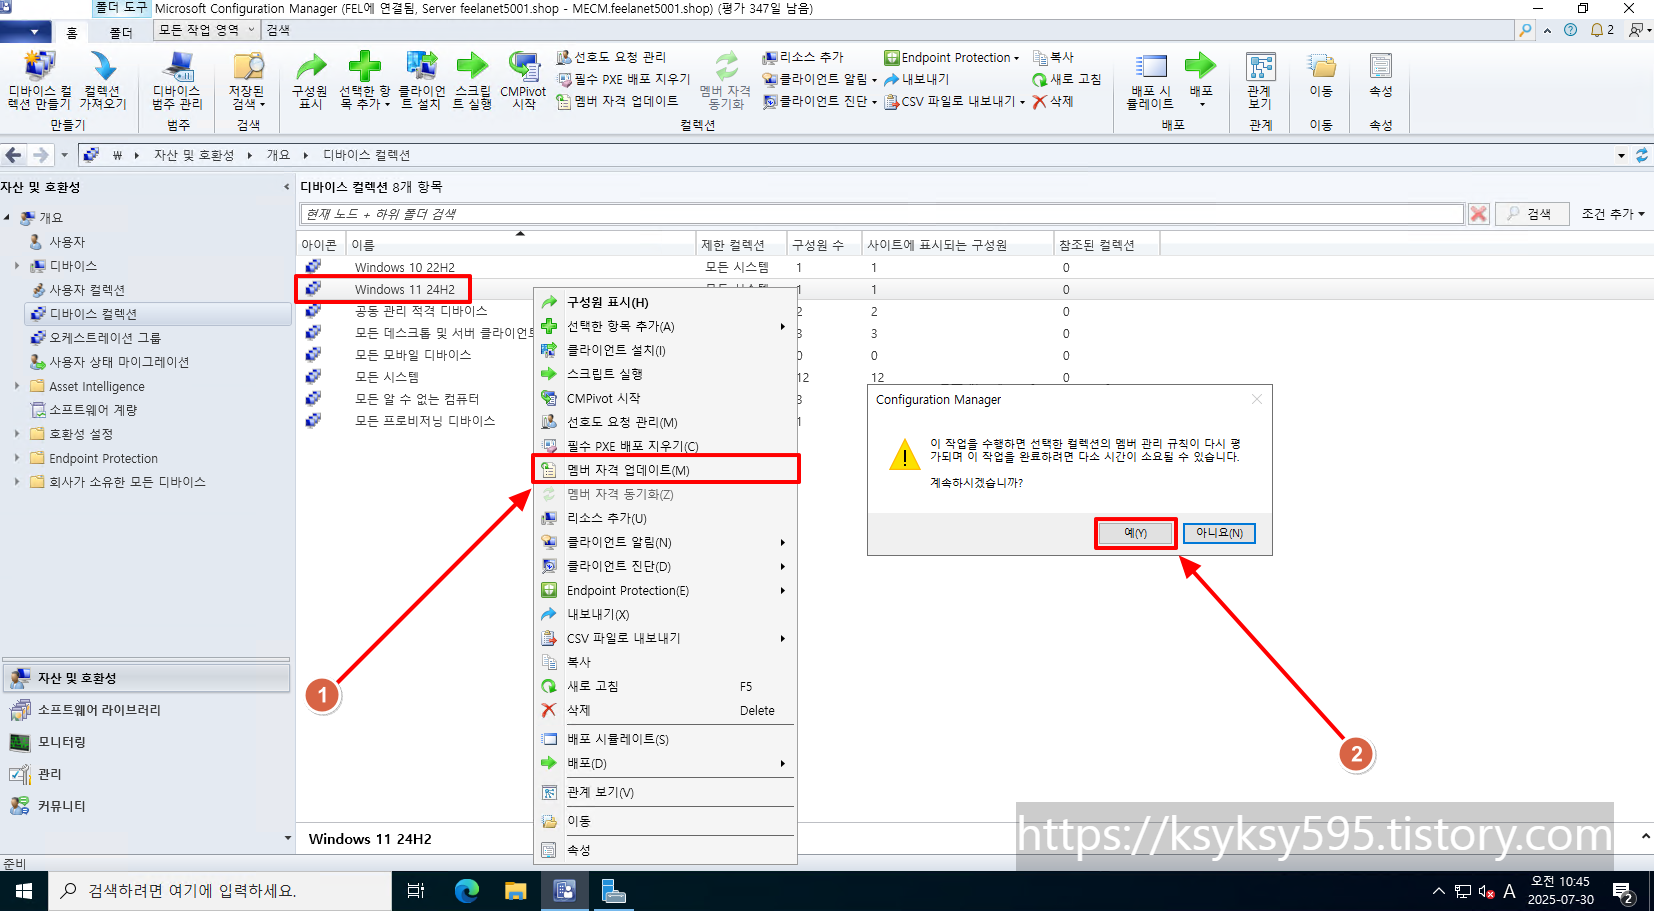This screenshot has height=911, width=1654.
Task: Click 삭제 in the ribbon
Action: point(1053,101)
